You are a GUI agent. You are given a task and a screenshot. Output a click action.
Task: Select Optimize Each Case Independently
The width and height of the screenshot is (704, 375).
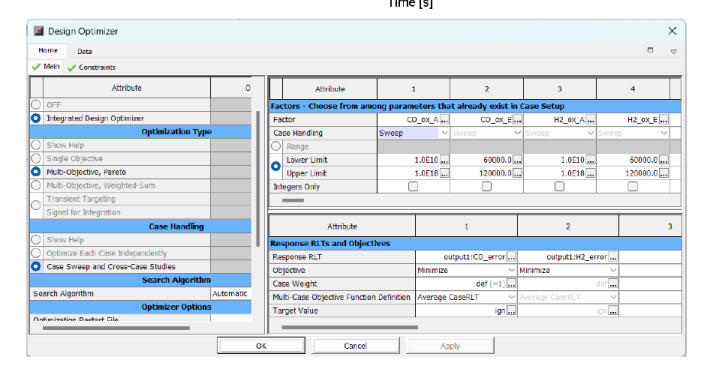(x=36, y=253)
